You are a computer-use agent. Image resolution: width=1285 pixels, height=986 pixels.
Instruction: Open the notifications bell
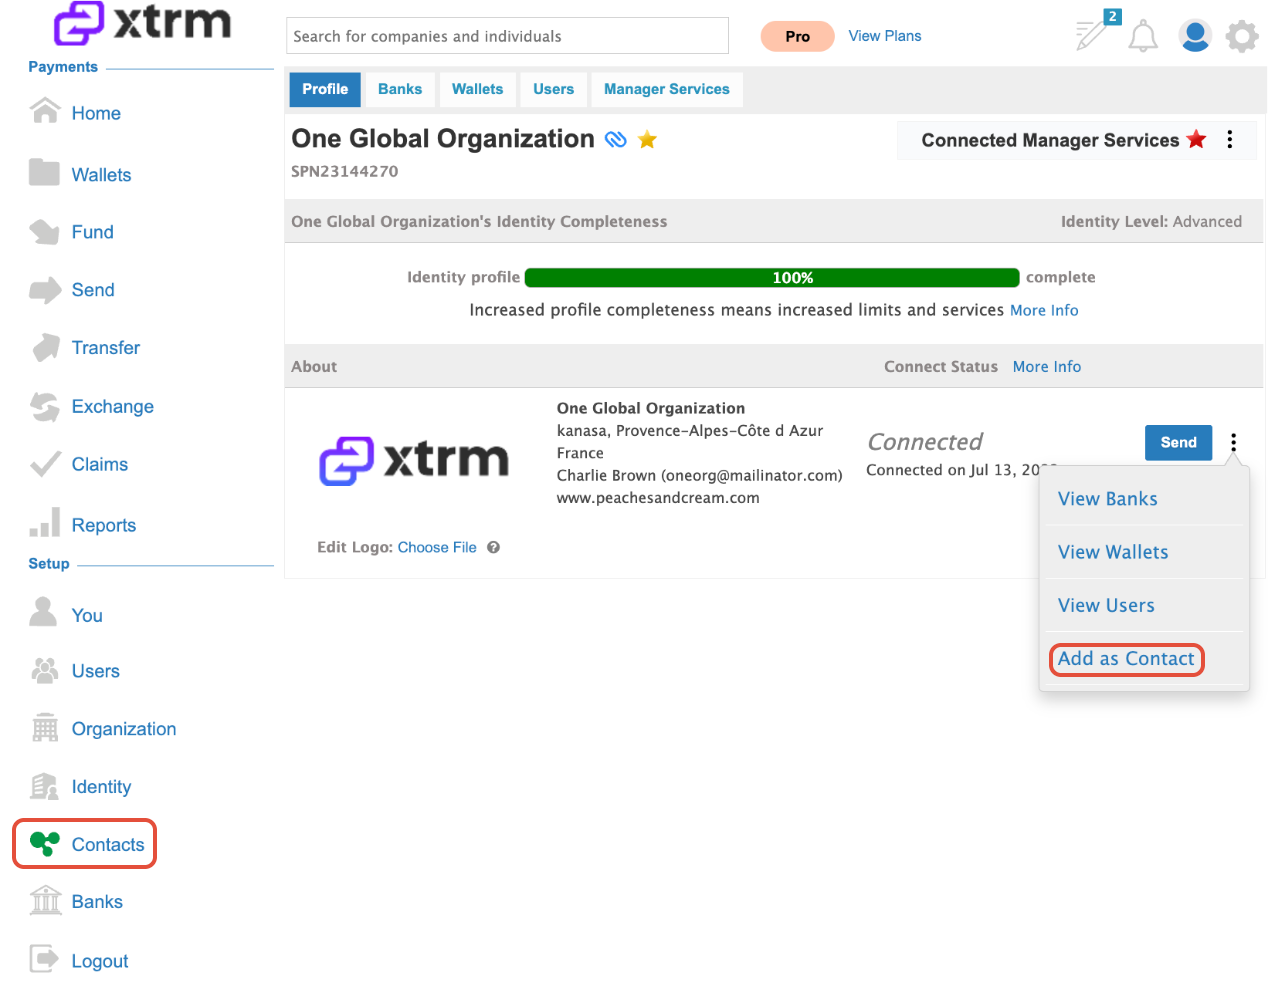point(1143,37)
